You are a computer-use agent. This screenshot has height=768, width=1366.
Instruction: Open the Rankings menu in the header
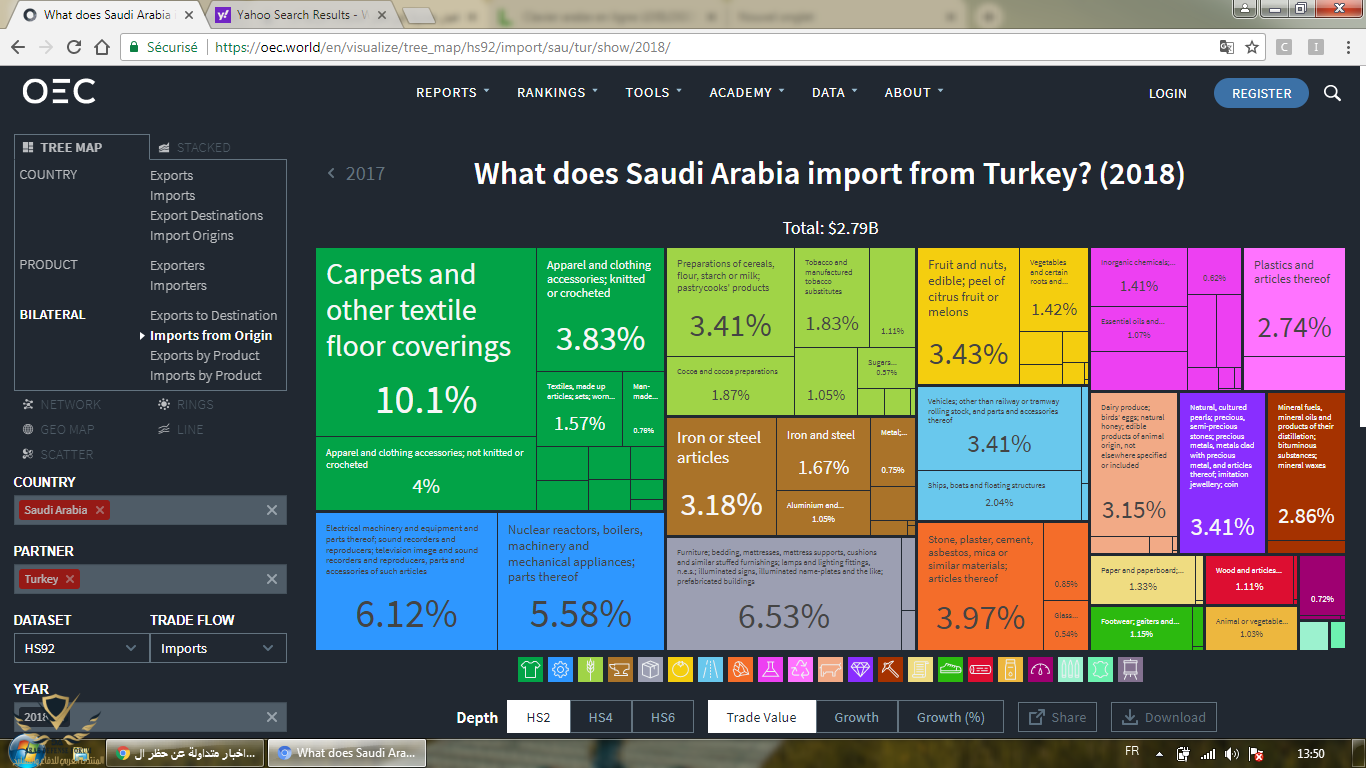(557, 92)
